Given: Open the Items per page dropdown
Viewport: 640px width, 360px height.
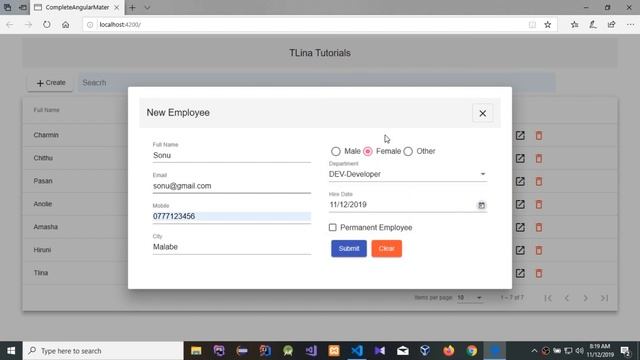Looking at the screenshot, I should coord(469,298).
